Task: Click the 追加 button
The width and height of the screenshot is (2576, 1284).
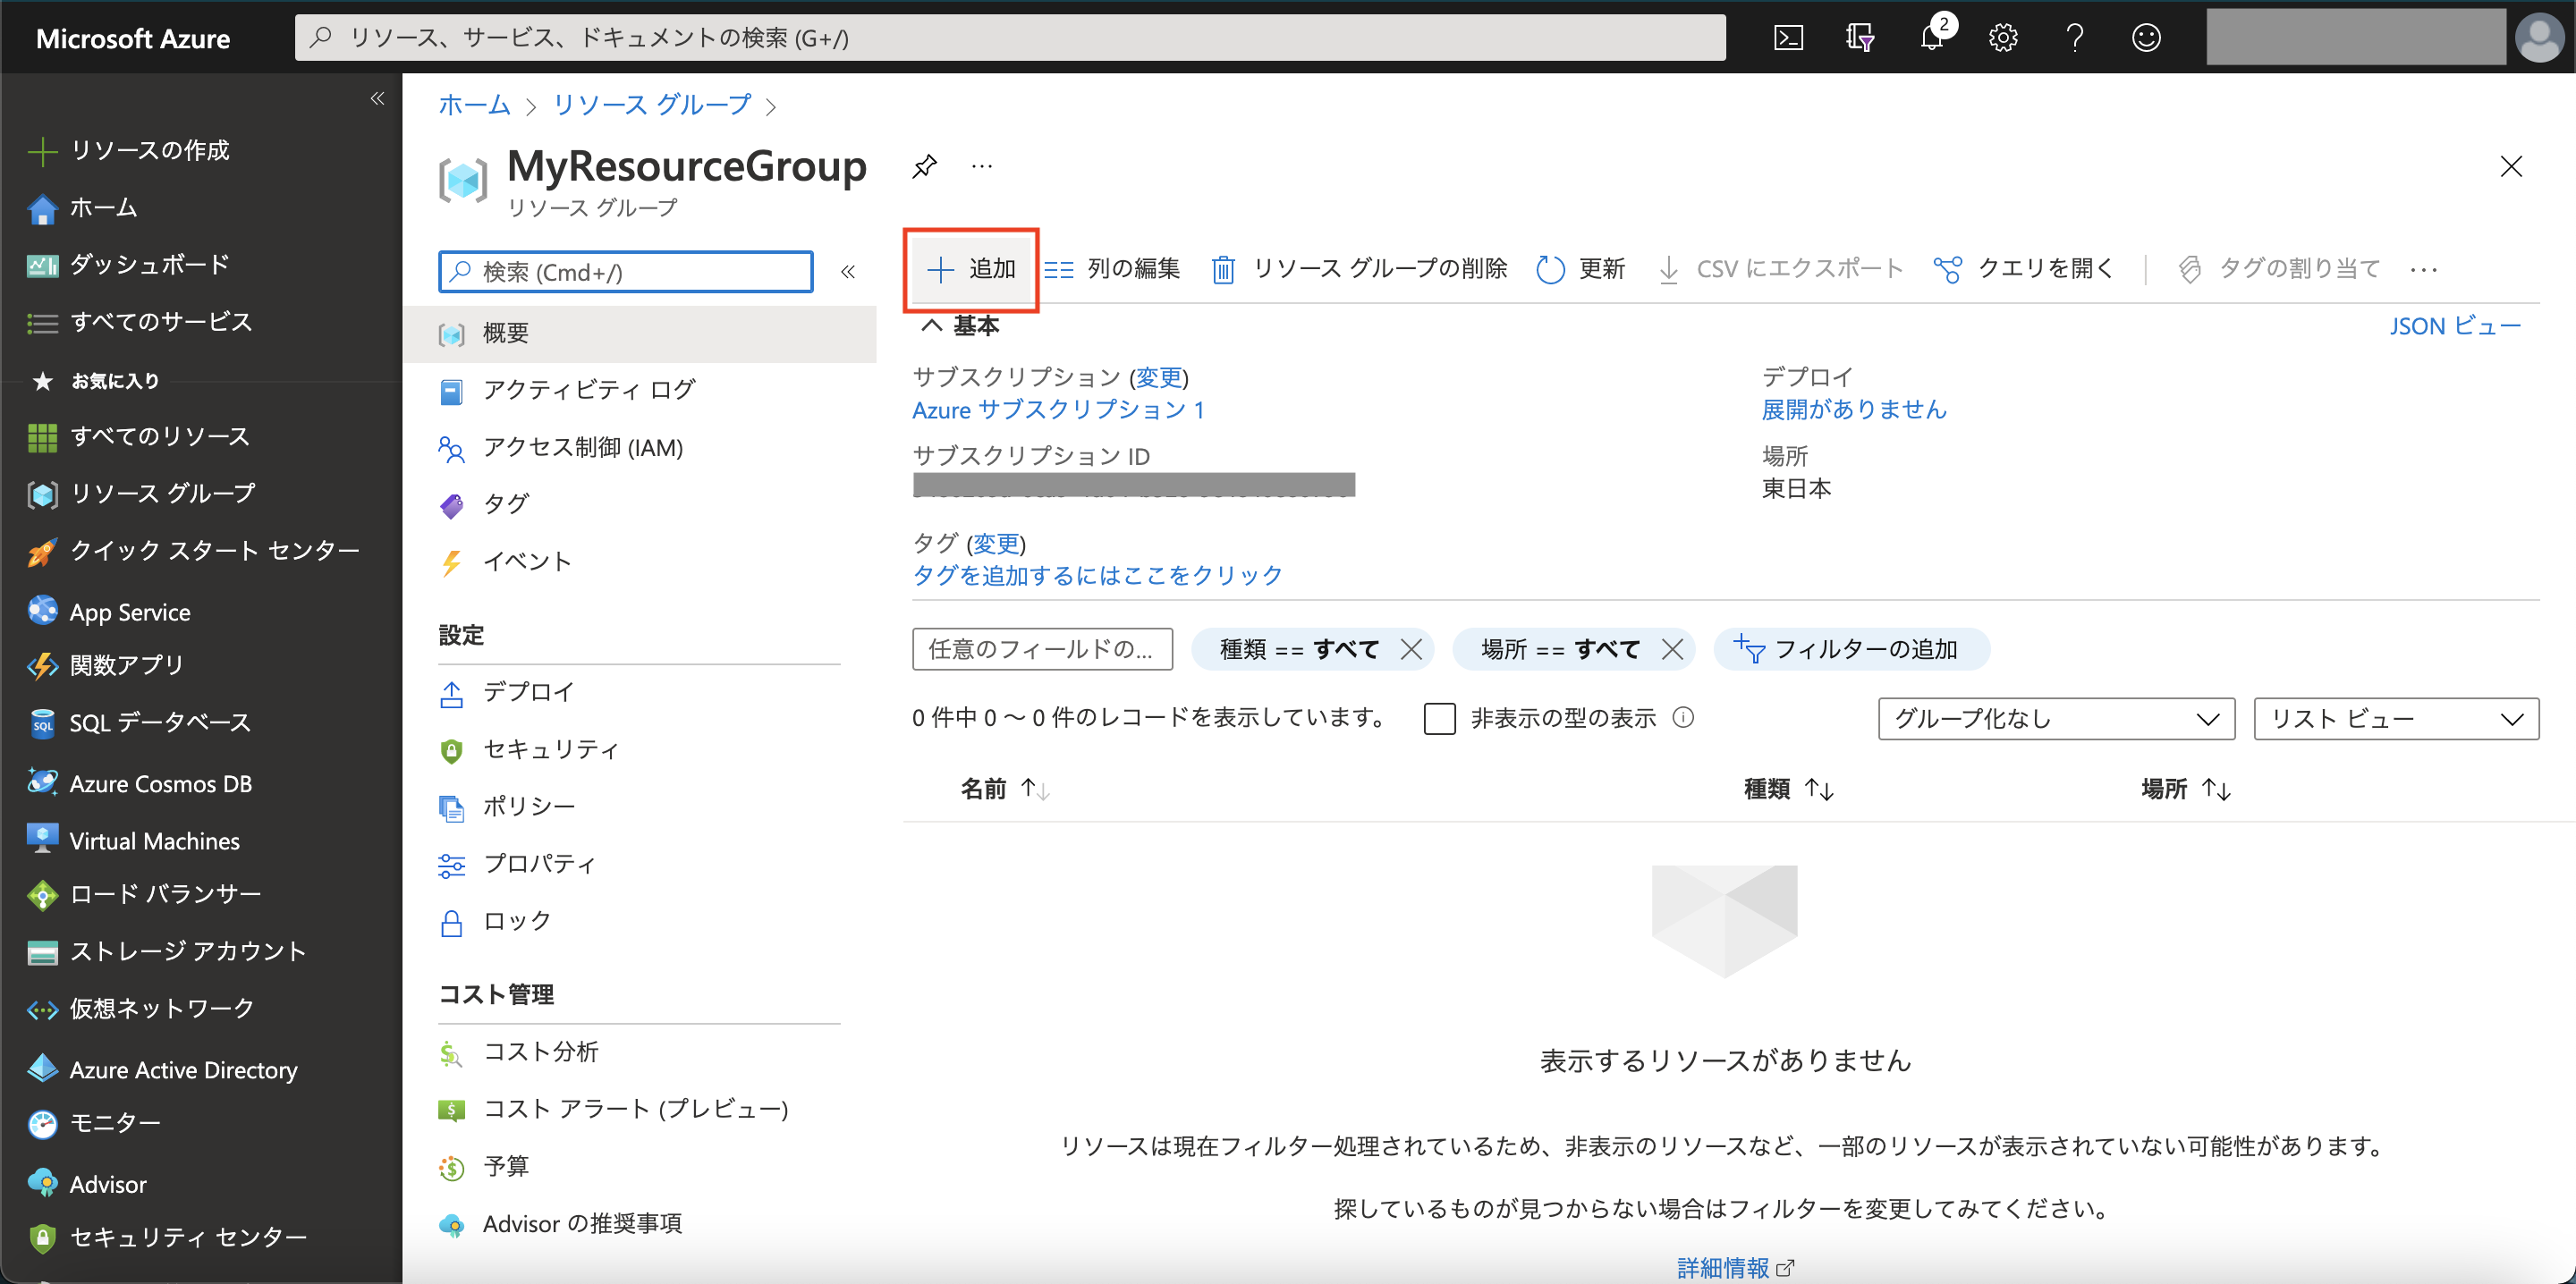Action: point(970,268)
